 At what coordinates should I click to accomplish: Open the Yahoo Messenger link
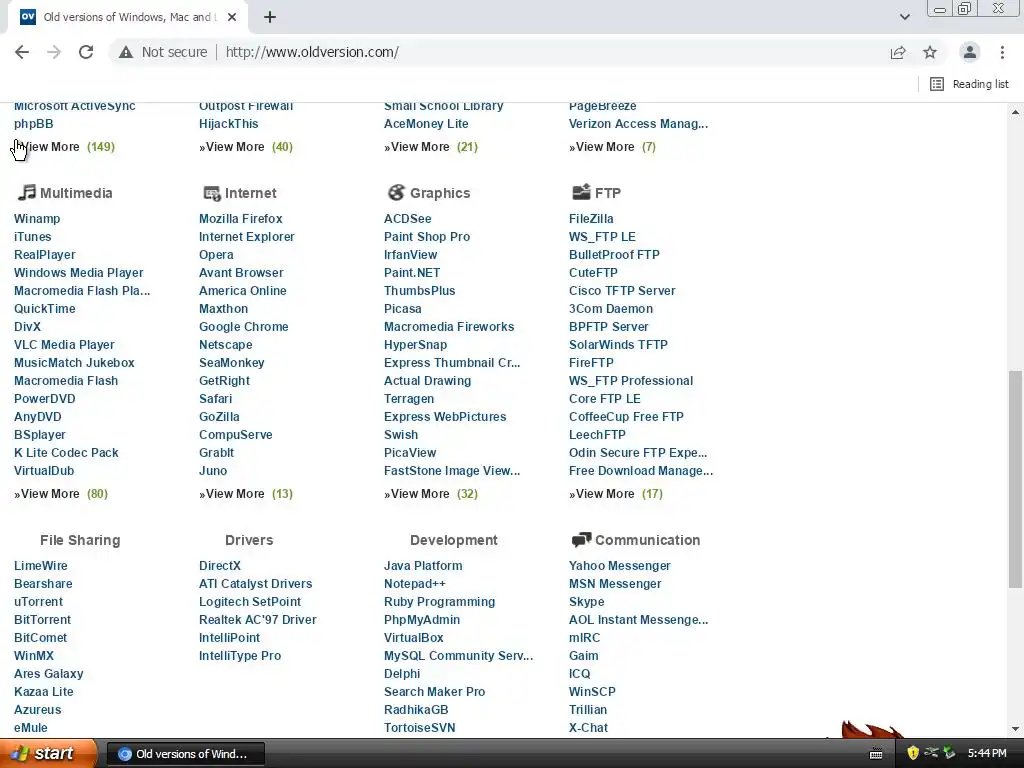pyautogui.click(x=620, y=566)
